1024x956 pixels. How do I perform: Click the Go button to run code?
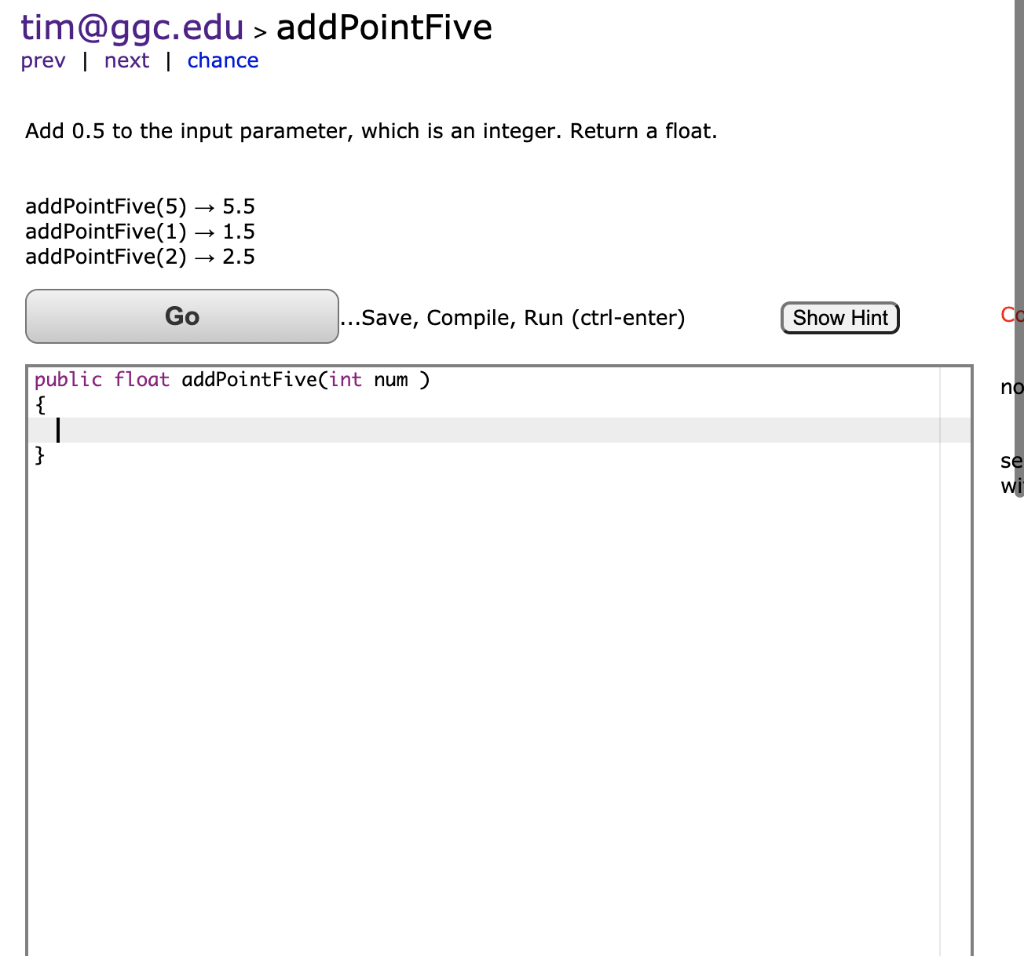[x=181, y=316]
